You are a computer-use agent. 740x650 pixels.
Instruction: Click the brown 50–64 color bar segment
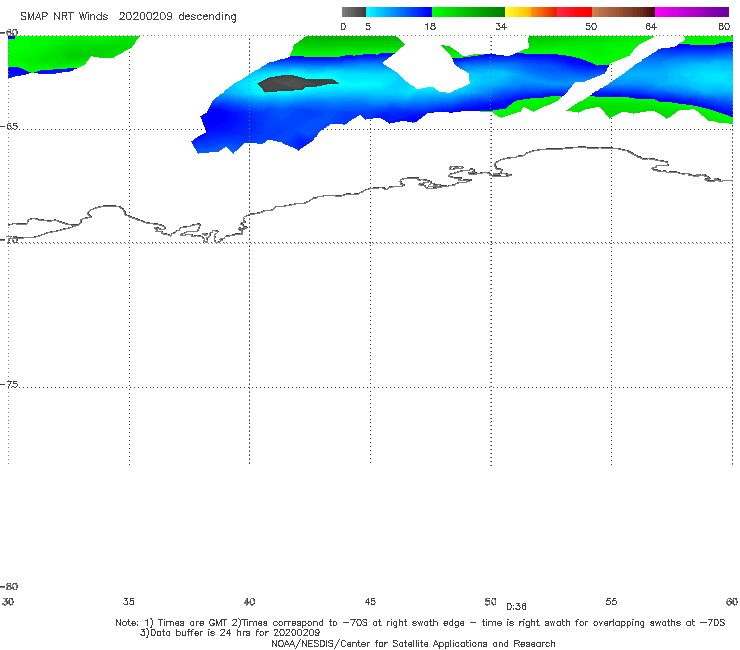coord(623,12)
